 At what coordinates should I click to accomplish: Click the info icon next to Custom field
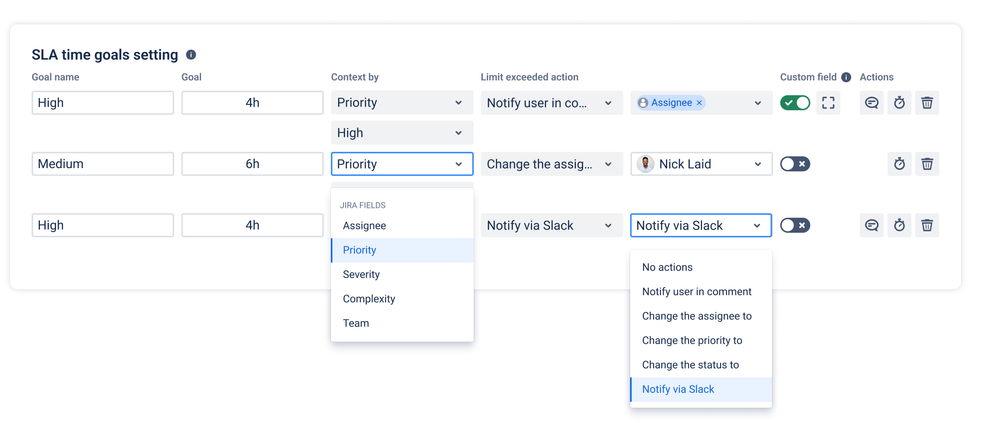(x=846, y=77)
